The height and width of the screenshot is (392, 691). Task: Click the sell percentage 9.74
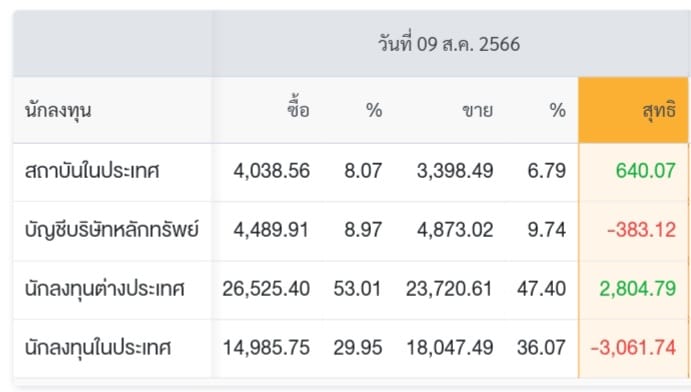[547, 230]
